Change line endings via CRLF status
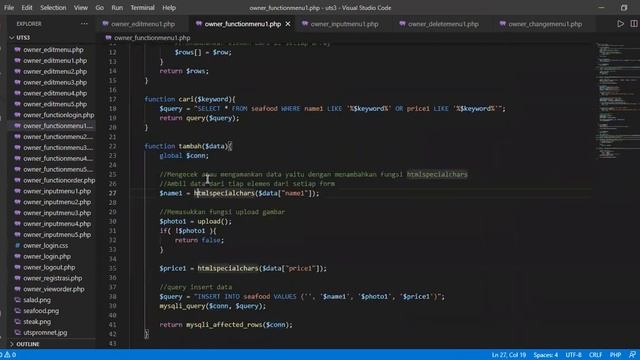The image size is (640, 360). point(596,355)
